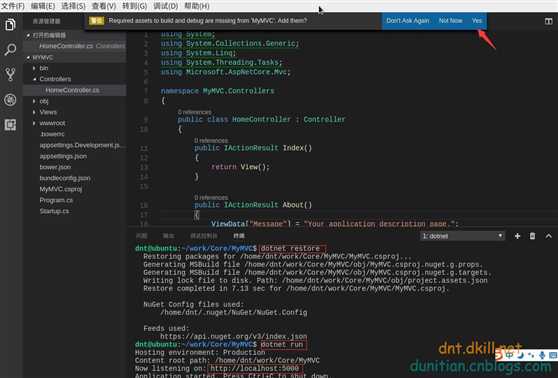The width and height of the screenshot is (558, 378).
Task: Open the 选择(S) menu
Action: [73, 6]
